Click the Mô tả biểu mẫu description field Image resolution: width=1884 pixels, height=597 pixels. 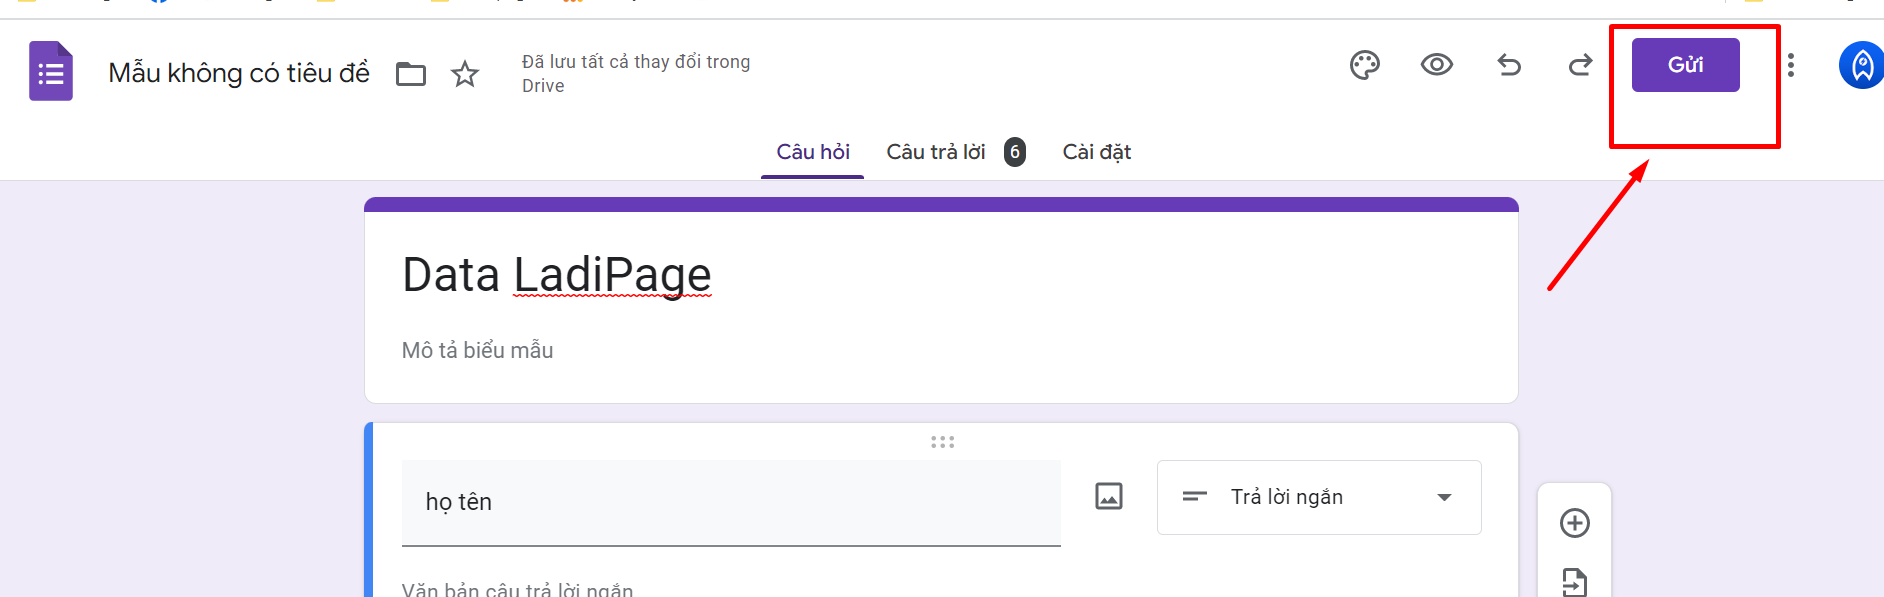(478, 350)
